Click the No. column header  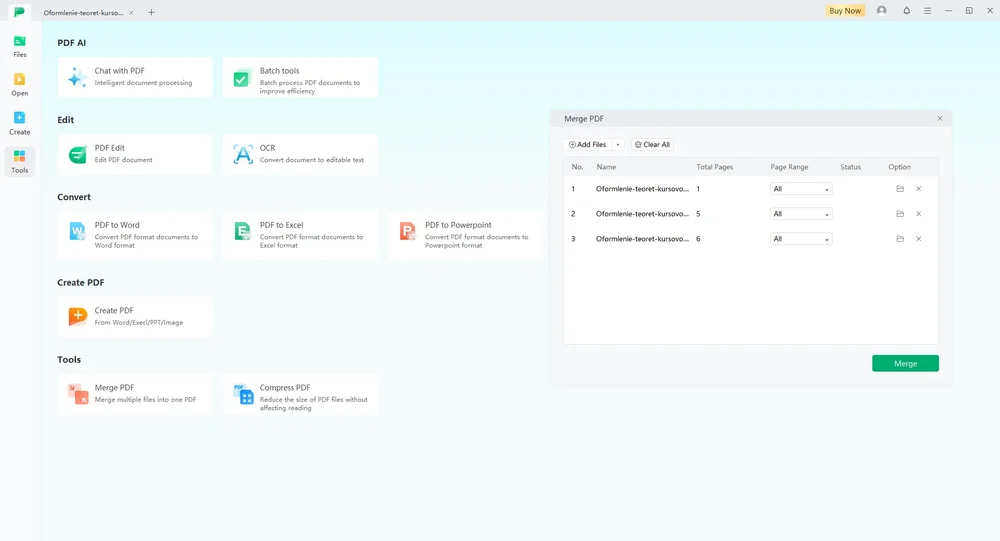click(x=577, y=167)
